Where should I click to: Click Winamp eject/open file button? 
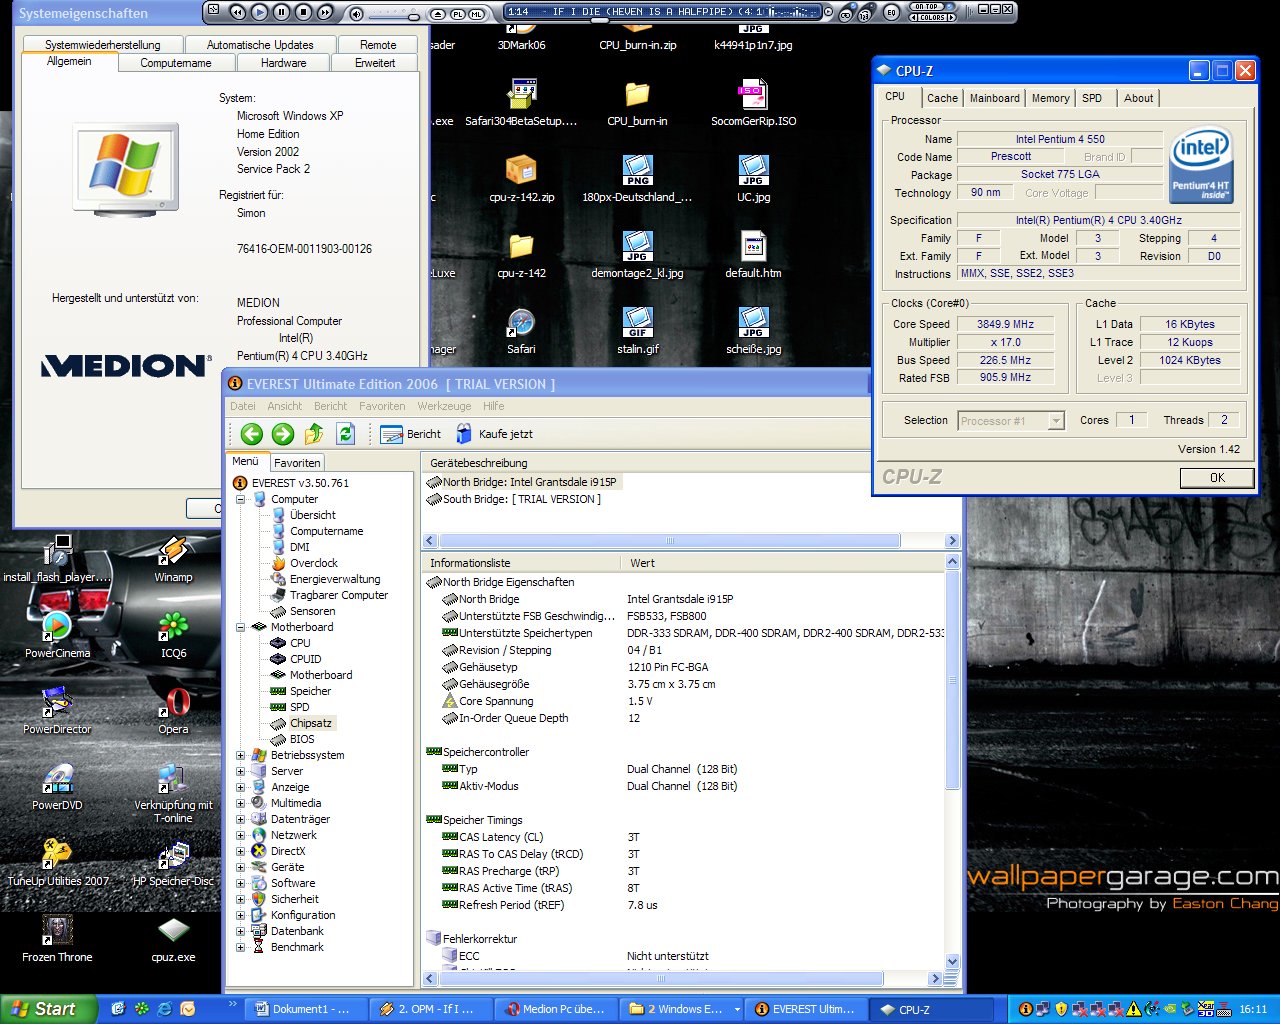click(438, 14)
